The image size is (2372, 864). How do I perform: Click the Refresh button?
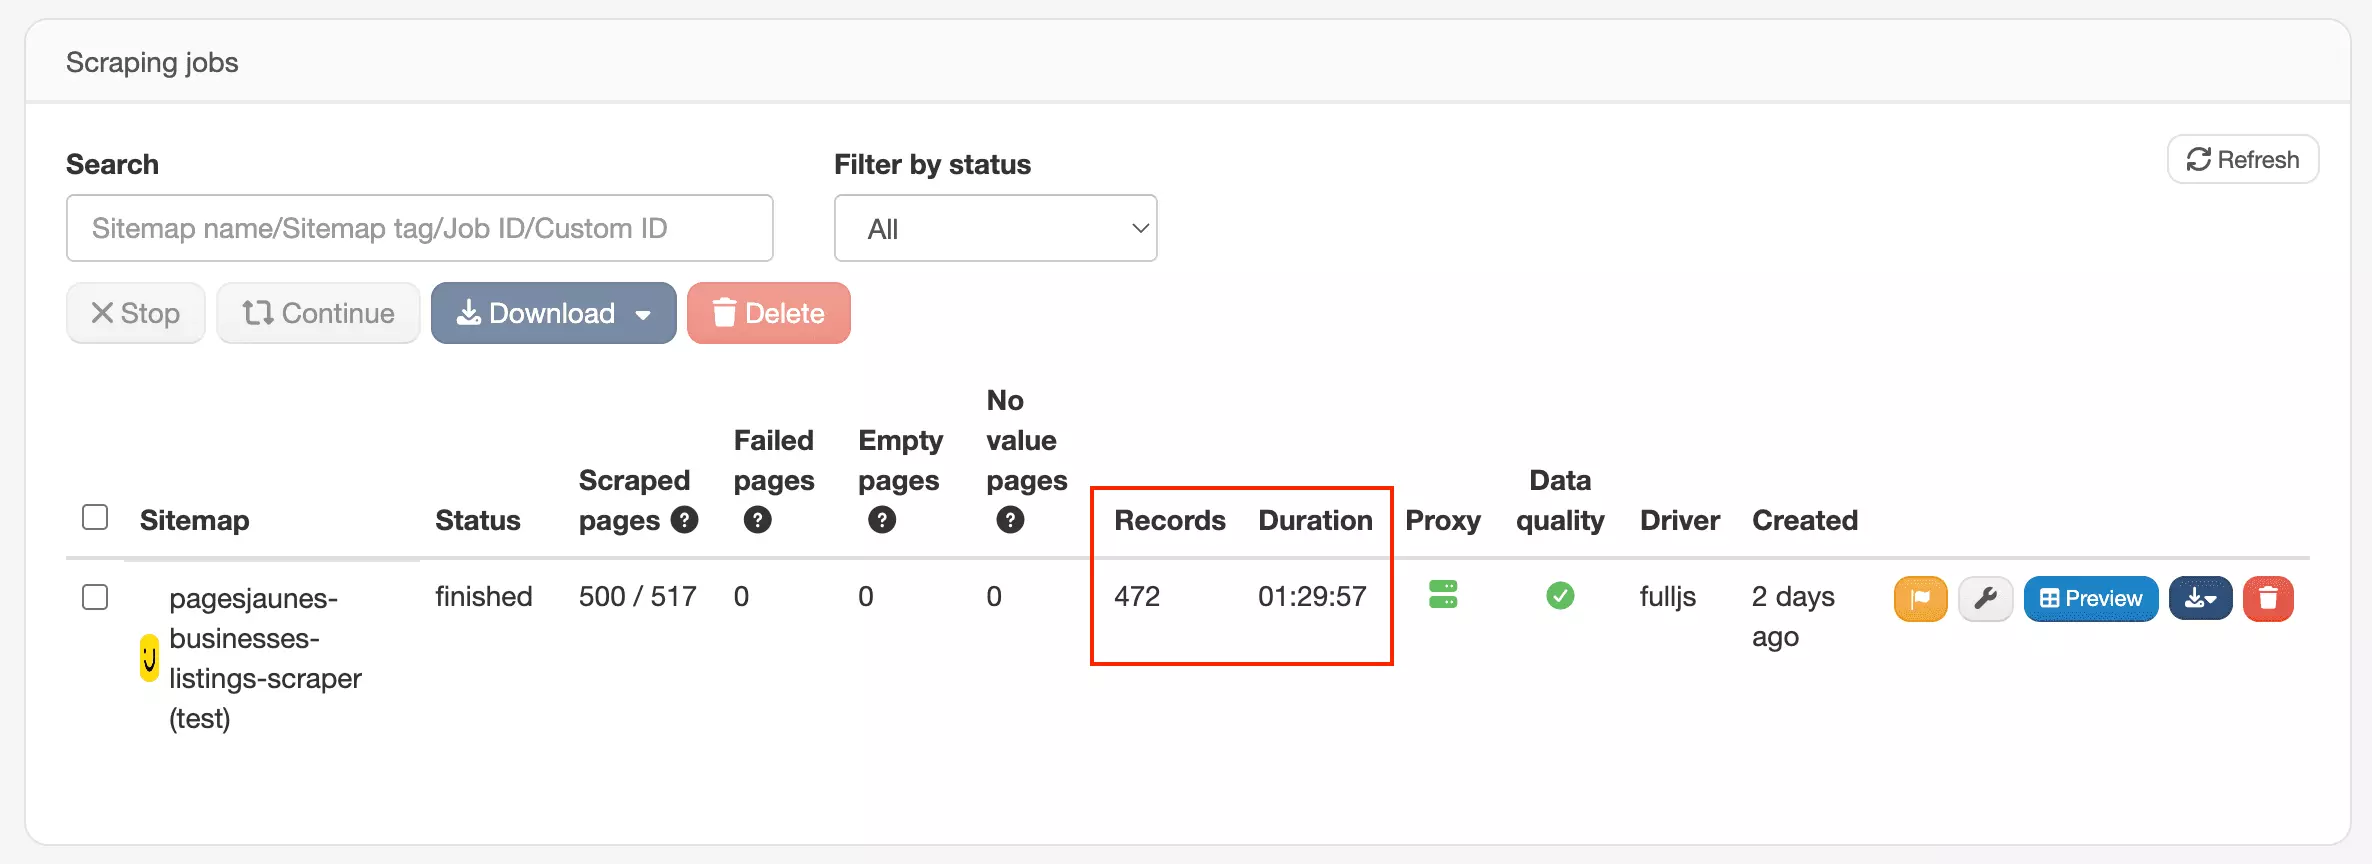(x=2243, y=159)
